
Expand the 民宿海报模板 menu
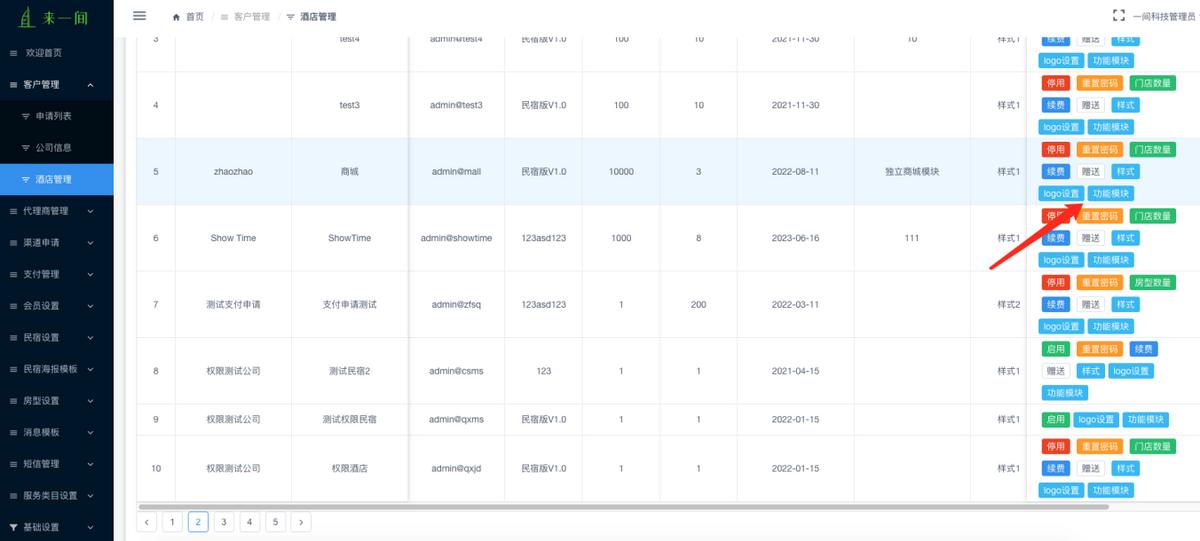[x=57, y=369]
